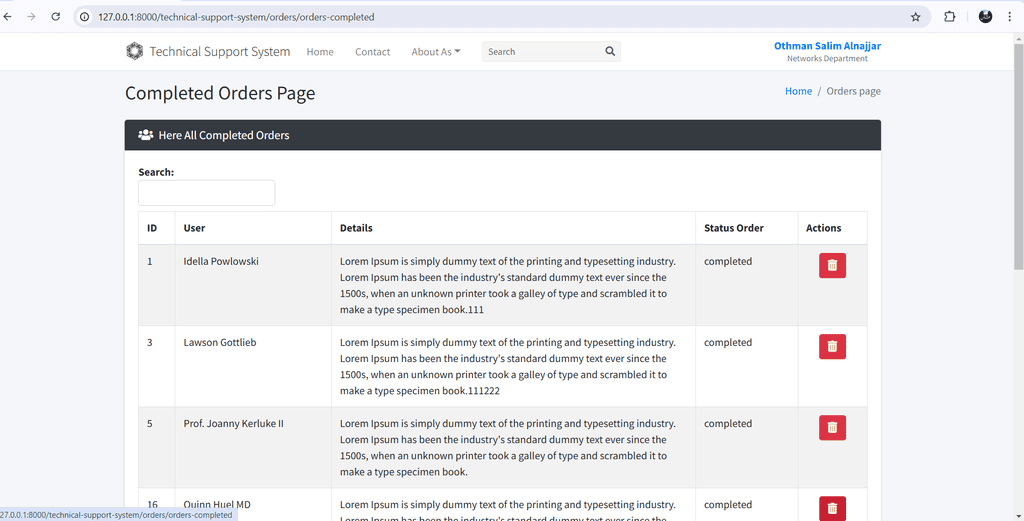Viewport: 1024px width, 521px height.
Task: Sort by the ID column header
Action: click(156, 228)
